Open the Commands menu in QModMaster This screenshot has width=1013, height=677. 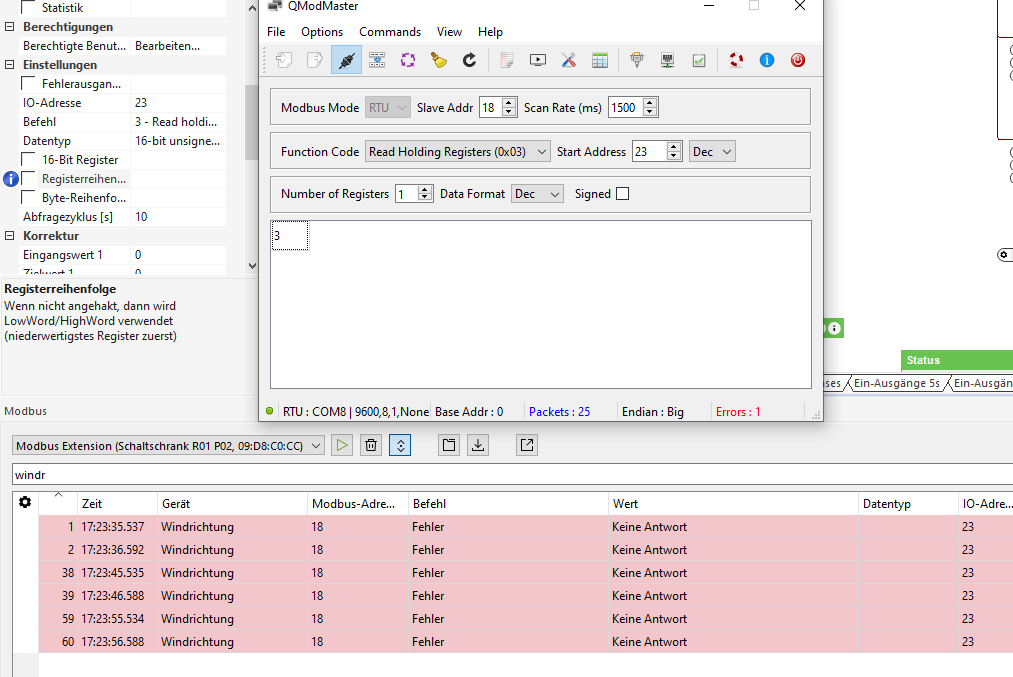[x=390, y=32]
